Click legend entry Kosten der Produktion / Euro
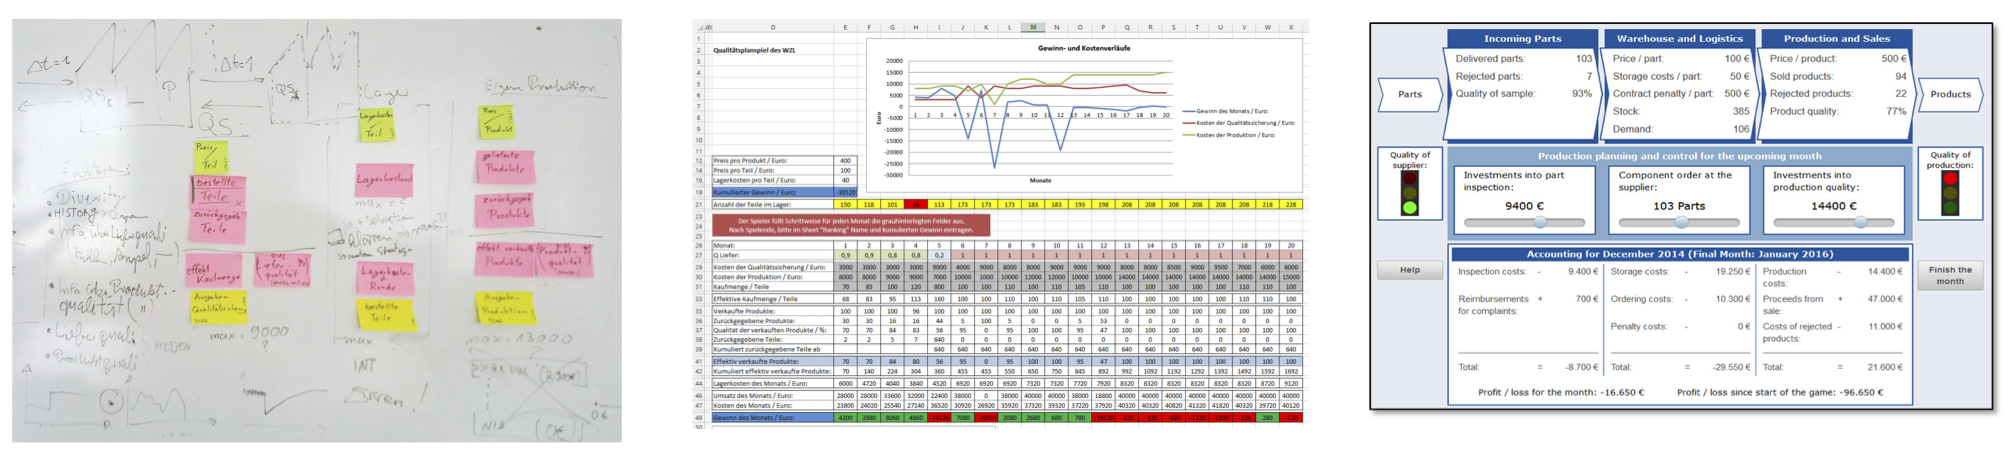This screenshot has width=2008, height=454. pos(1228,135)
